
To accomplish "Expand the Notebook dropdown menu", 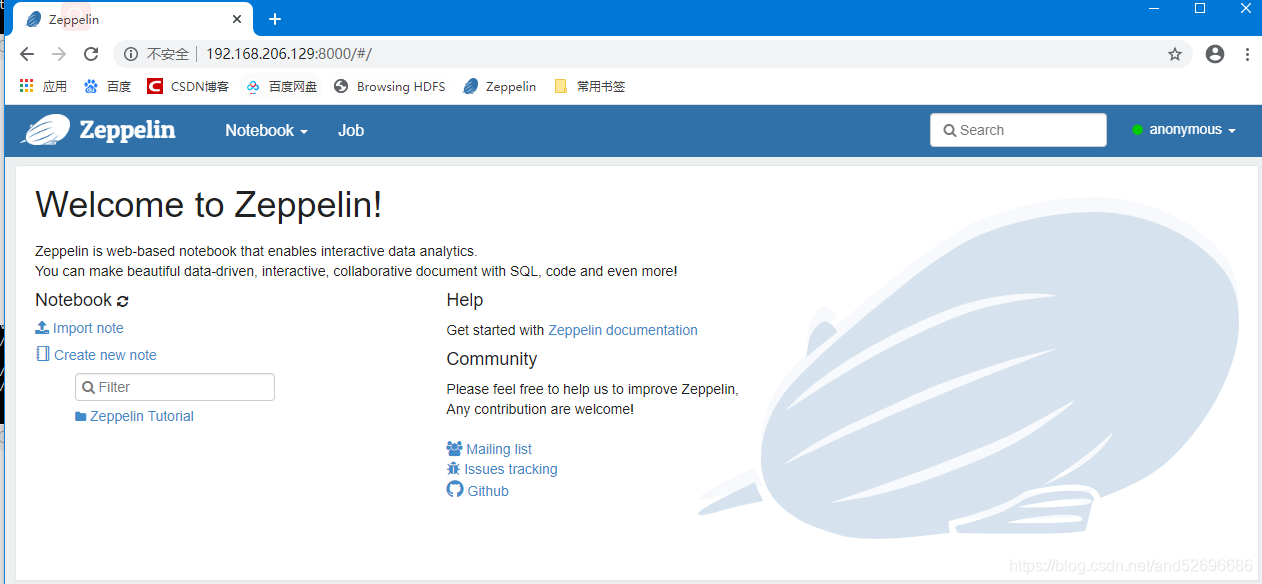I will [266, 130].
